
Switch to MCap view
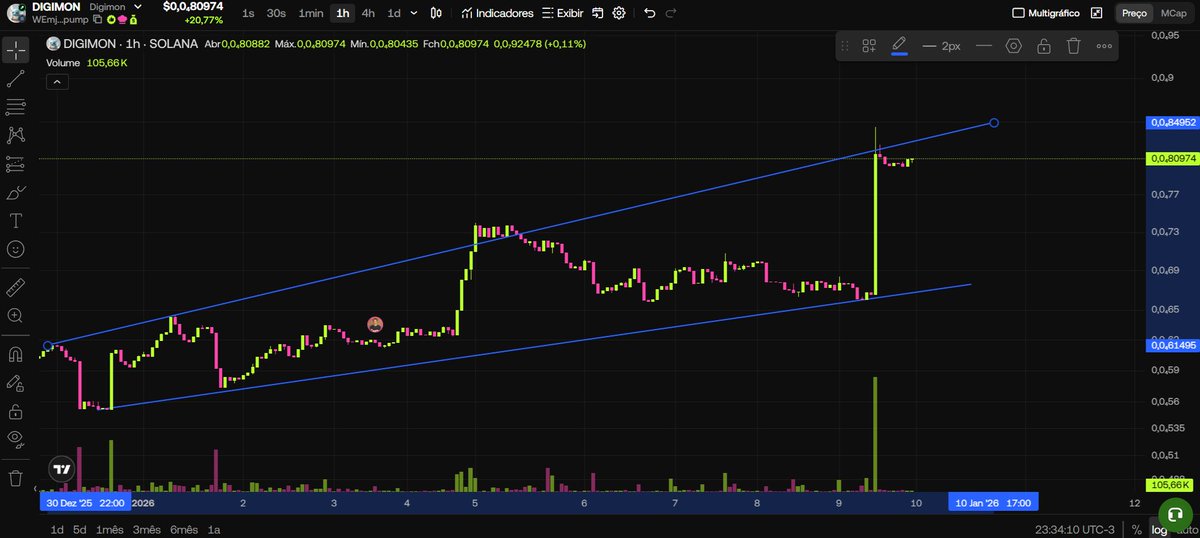pos(1172,13)
